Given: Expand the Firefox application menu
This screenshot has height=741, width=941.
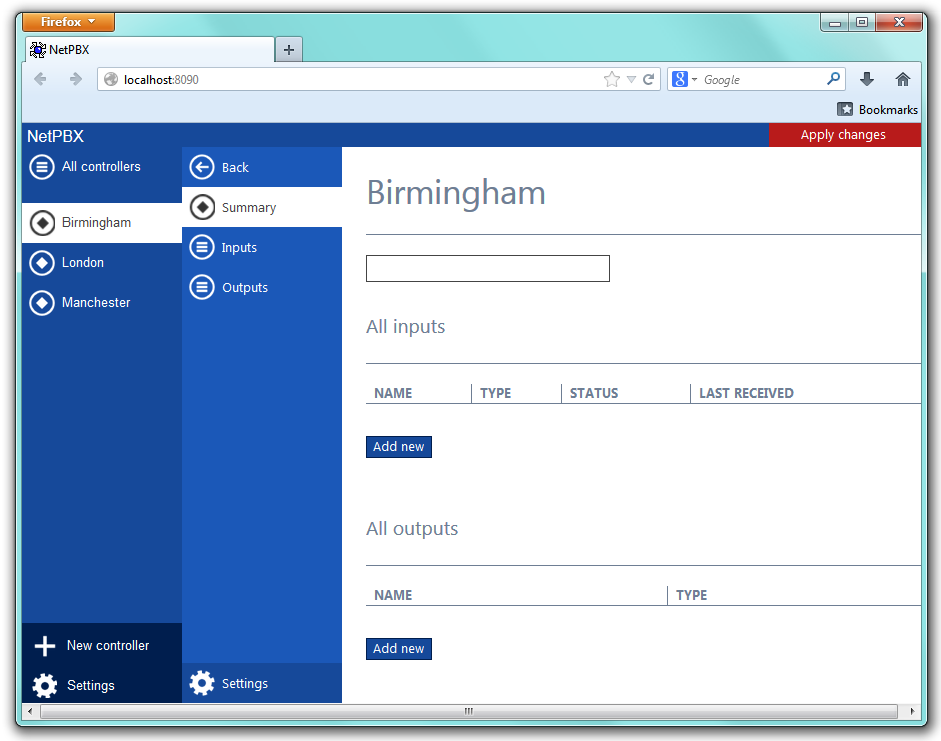Looking at the screenshot, I should tap(68, 22).
